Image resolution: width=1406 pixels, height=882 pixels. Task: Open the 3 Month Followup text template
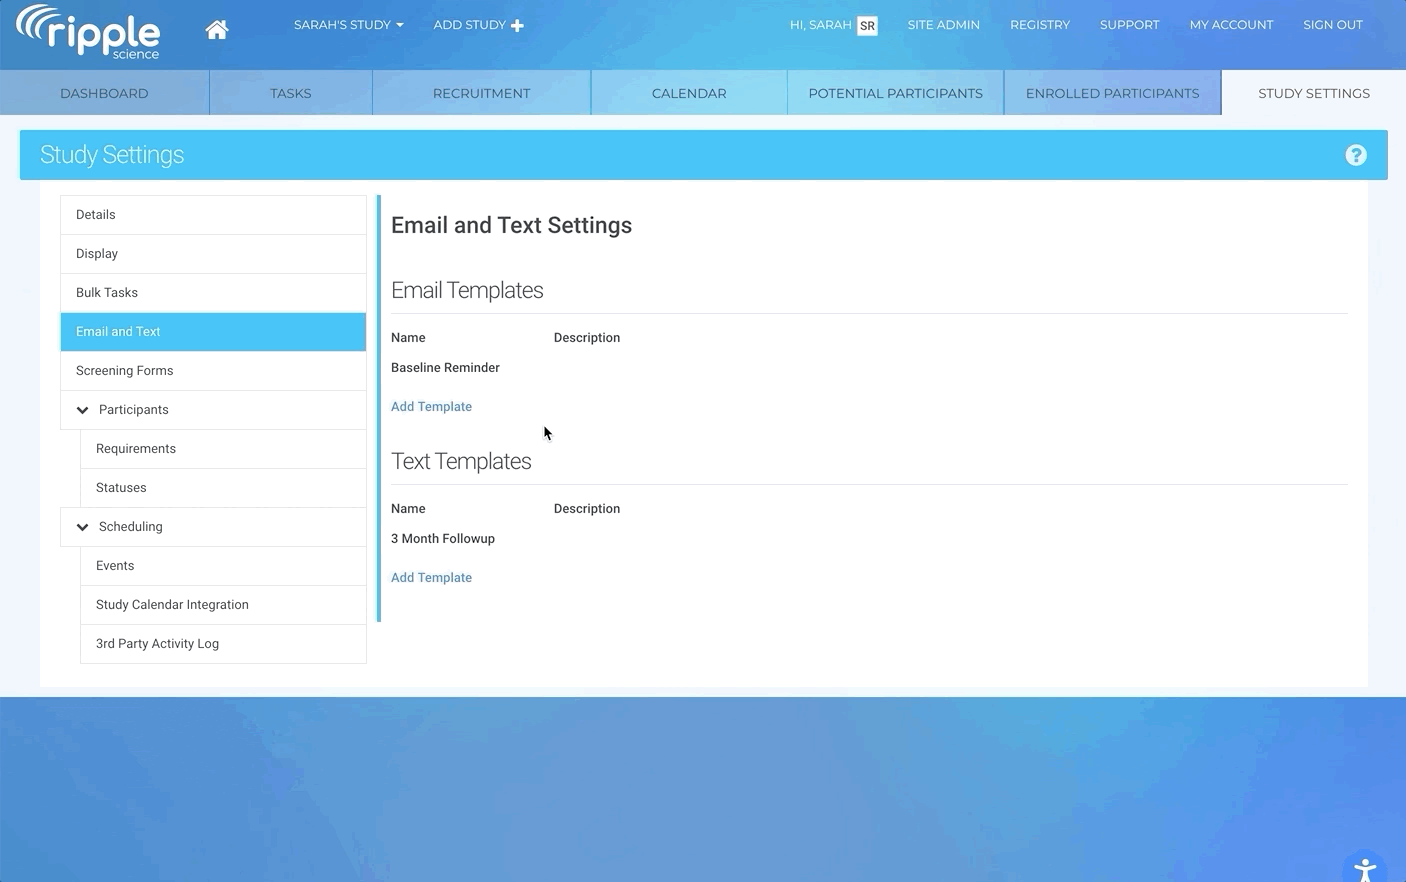(443, 539)
